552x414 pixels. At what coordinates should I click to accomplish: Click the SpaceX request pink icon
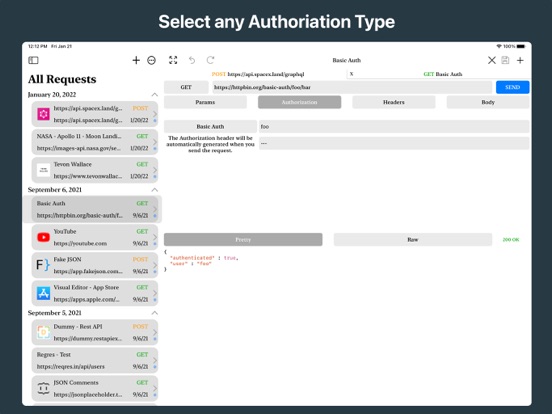click(x=43, y=114)
